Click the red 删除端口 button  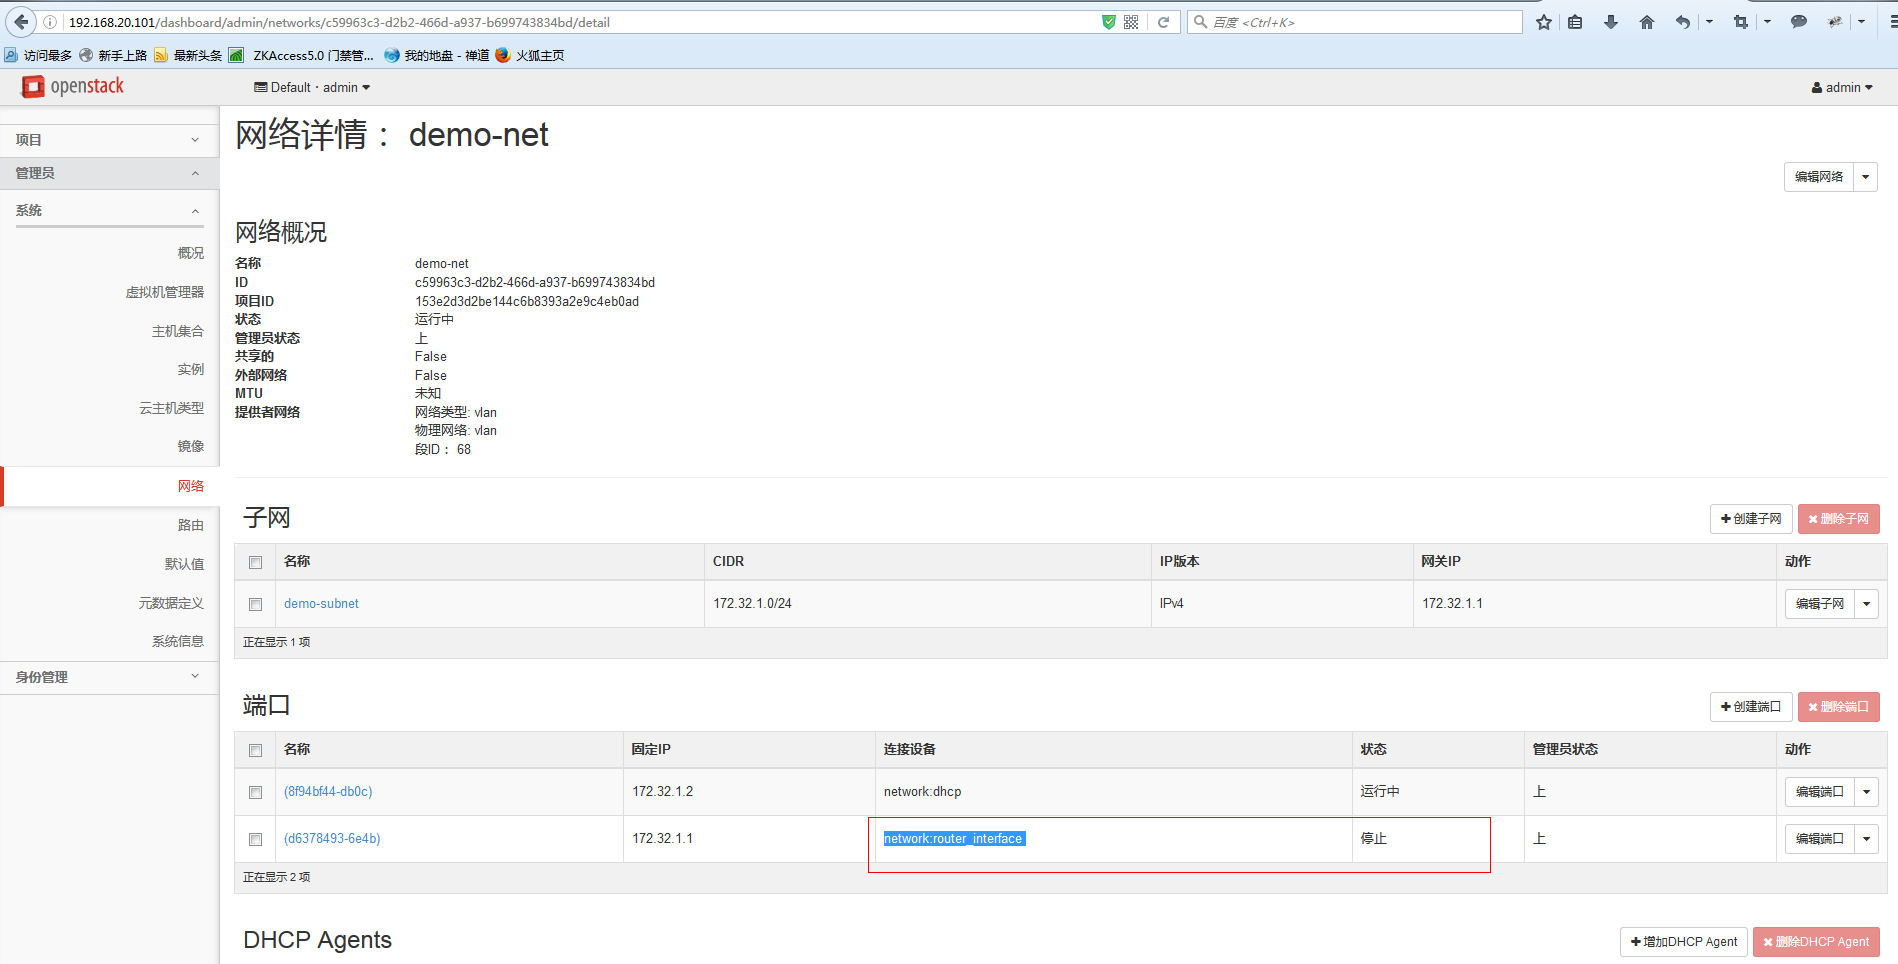(x=1839, y=707)
